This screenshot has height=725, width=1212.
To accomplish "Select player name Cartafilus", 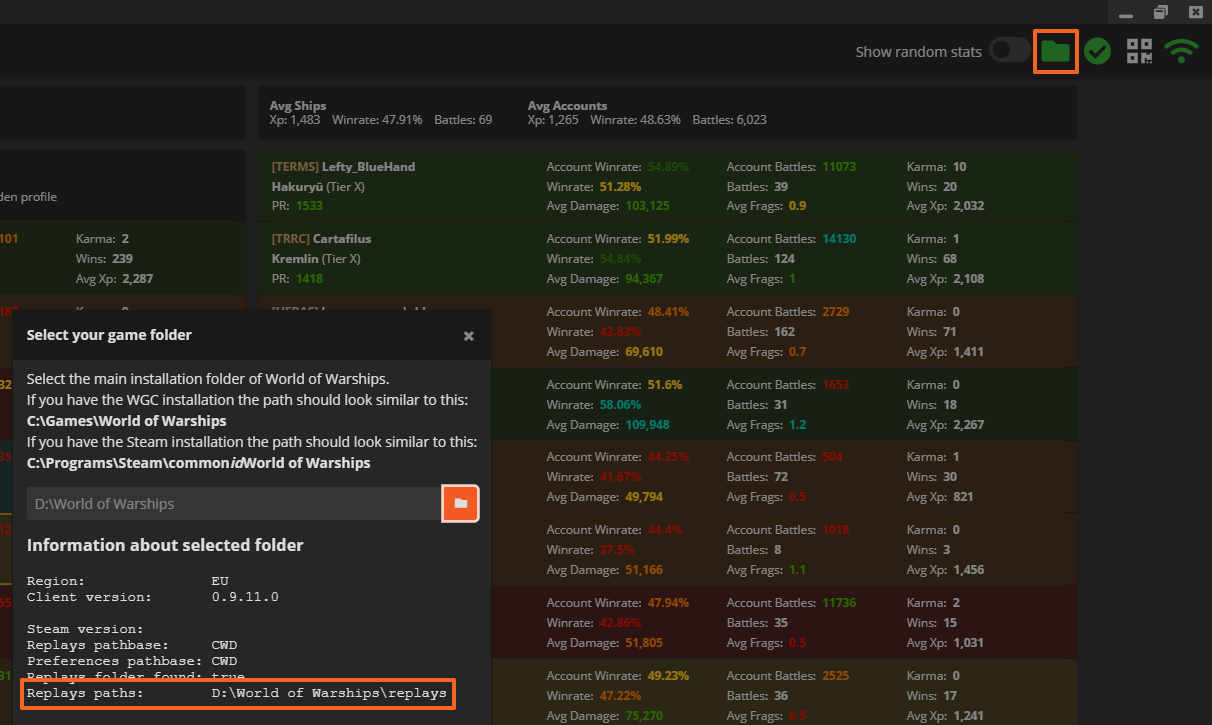I will tap(341, 239).
